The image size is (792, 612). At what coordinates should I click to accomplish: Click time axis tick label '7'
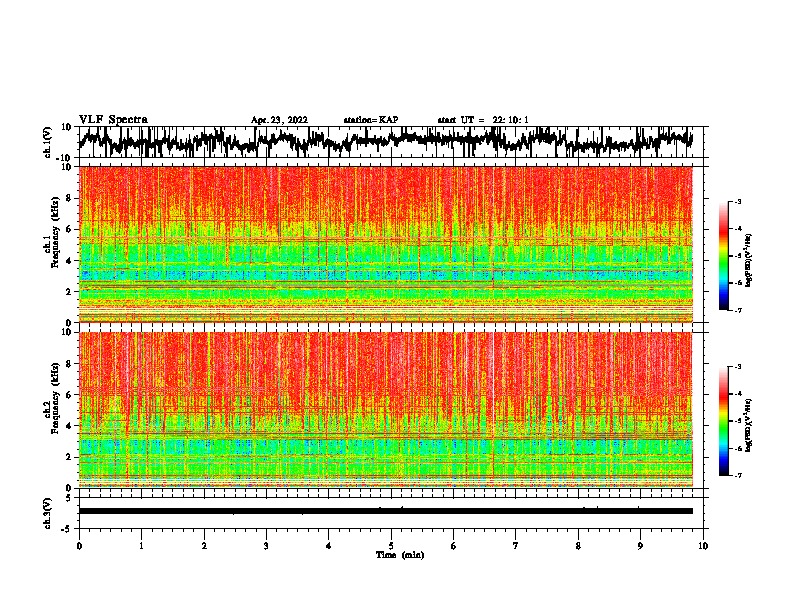tap(516, 546)
